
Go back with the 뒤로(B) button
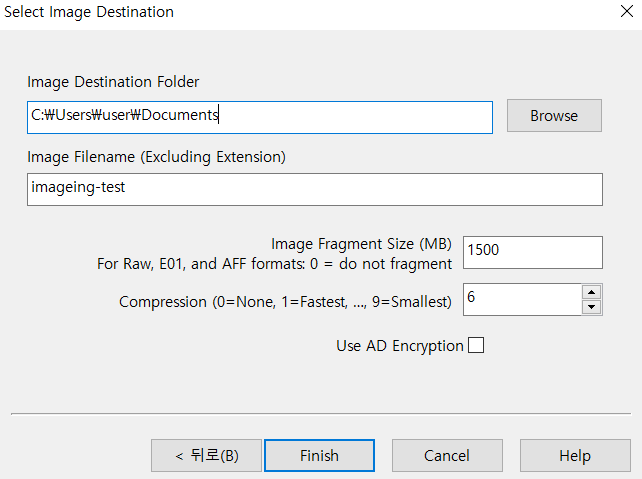(206, 455)
